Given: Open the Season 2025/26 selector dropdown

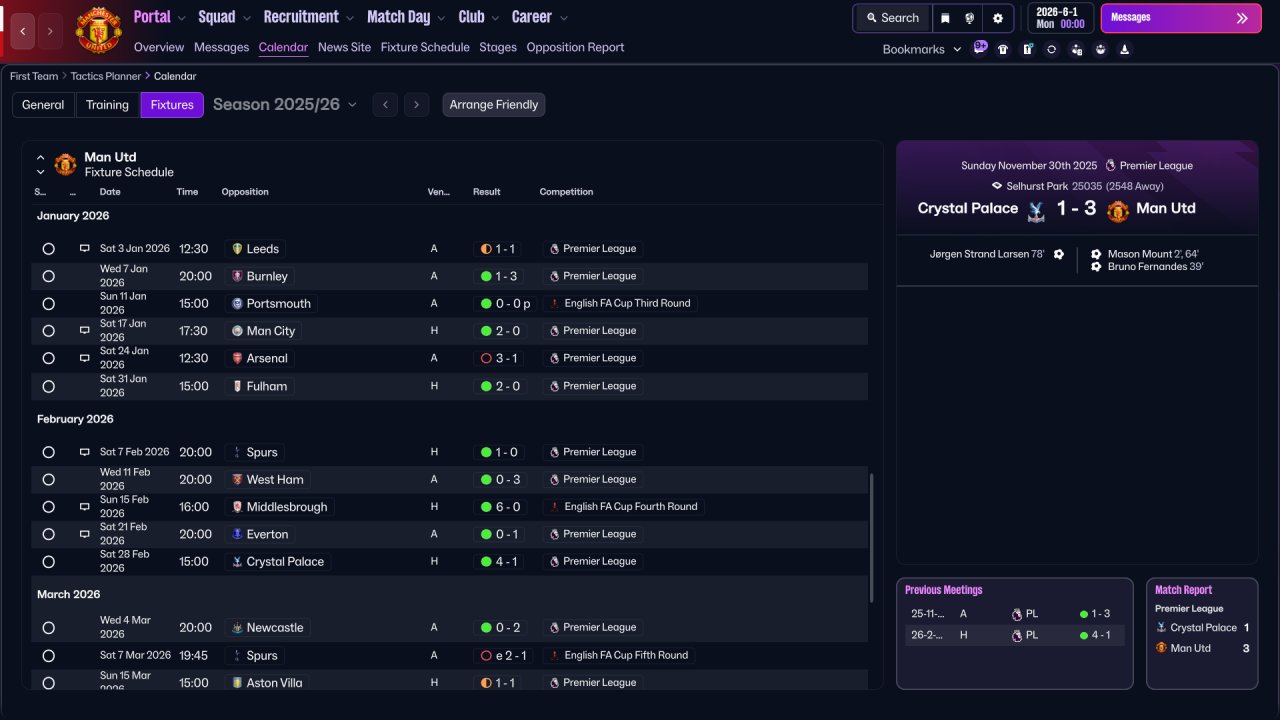Looking at the screenshot, I should [285, 105].
